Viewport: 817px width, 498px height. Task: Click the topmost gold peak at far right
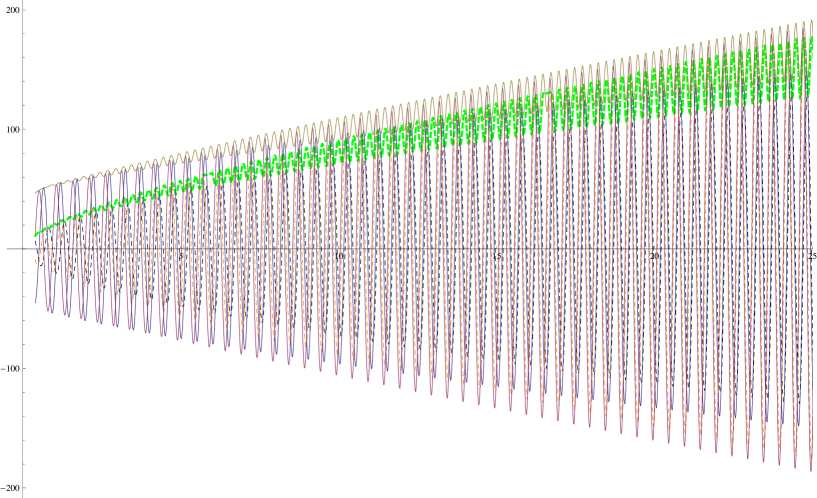coord(810,21)
